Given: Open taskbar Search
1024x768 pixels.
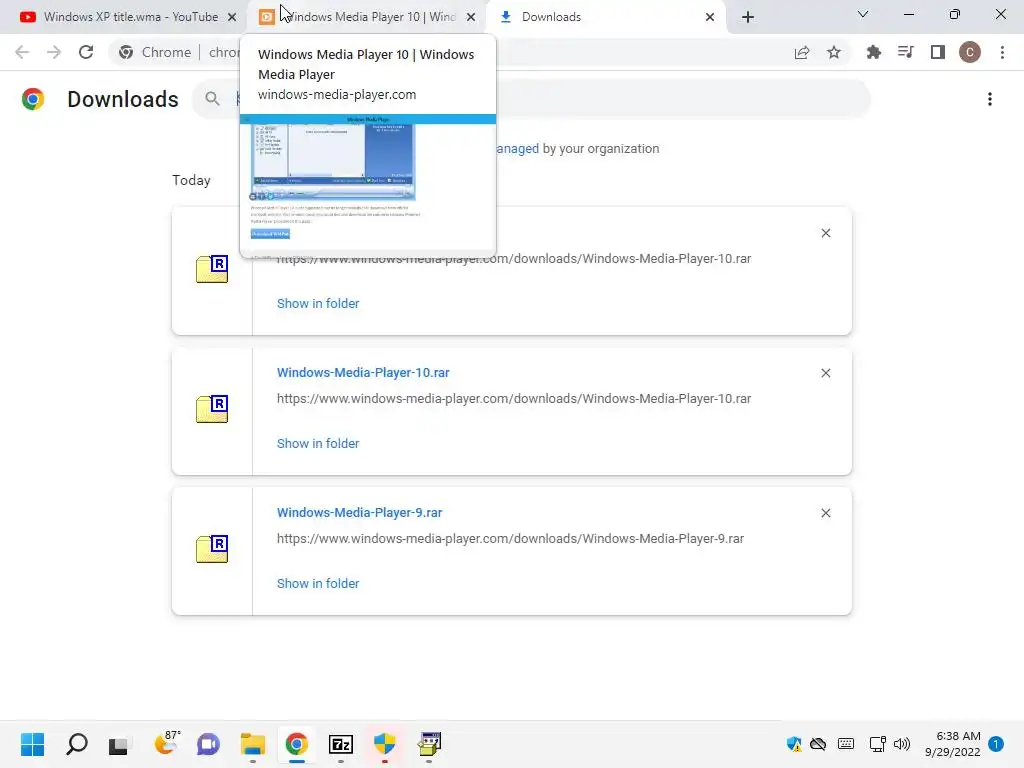Looking at the screenshot, I should click(77, 744).
